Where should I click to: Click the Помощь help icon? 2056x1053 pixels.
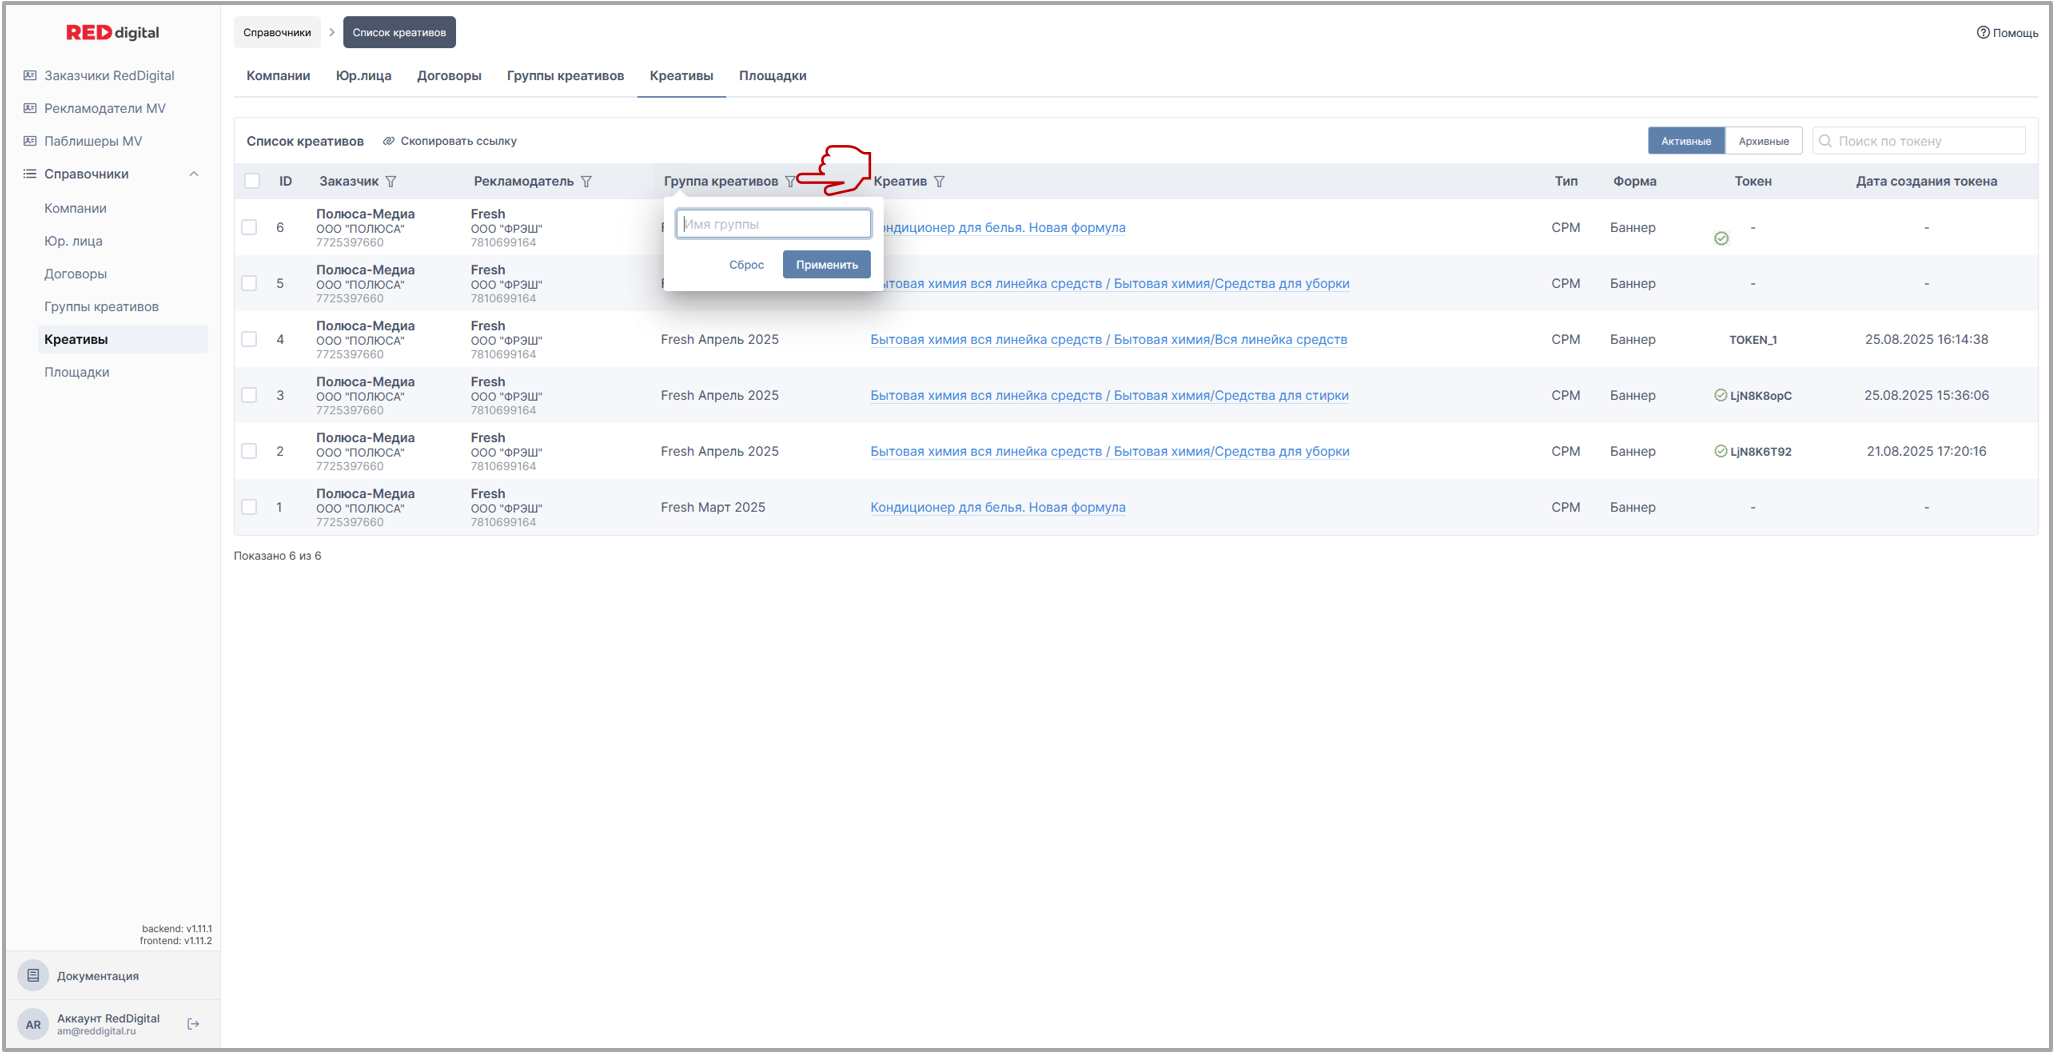pyautogui.click(x=1982, y=33)
